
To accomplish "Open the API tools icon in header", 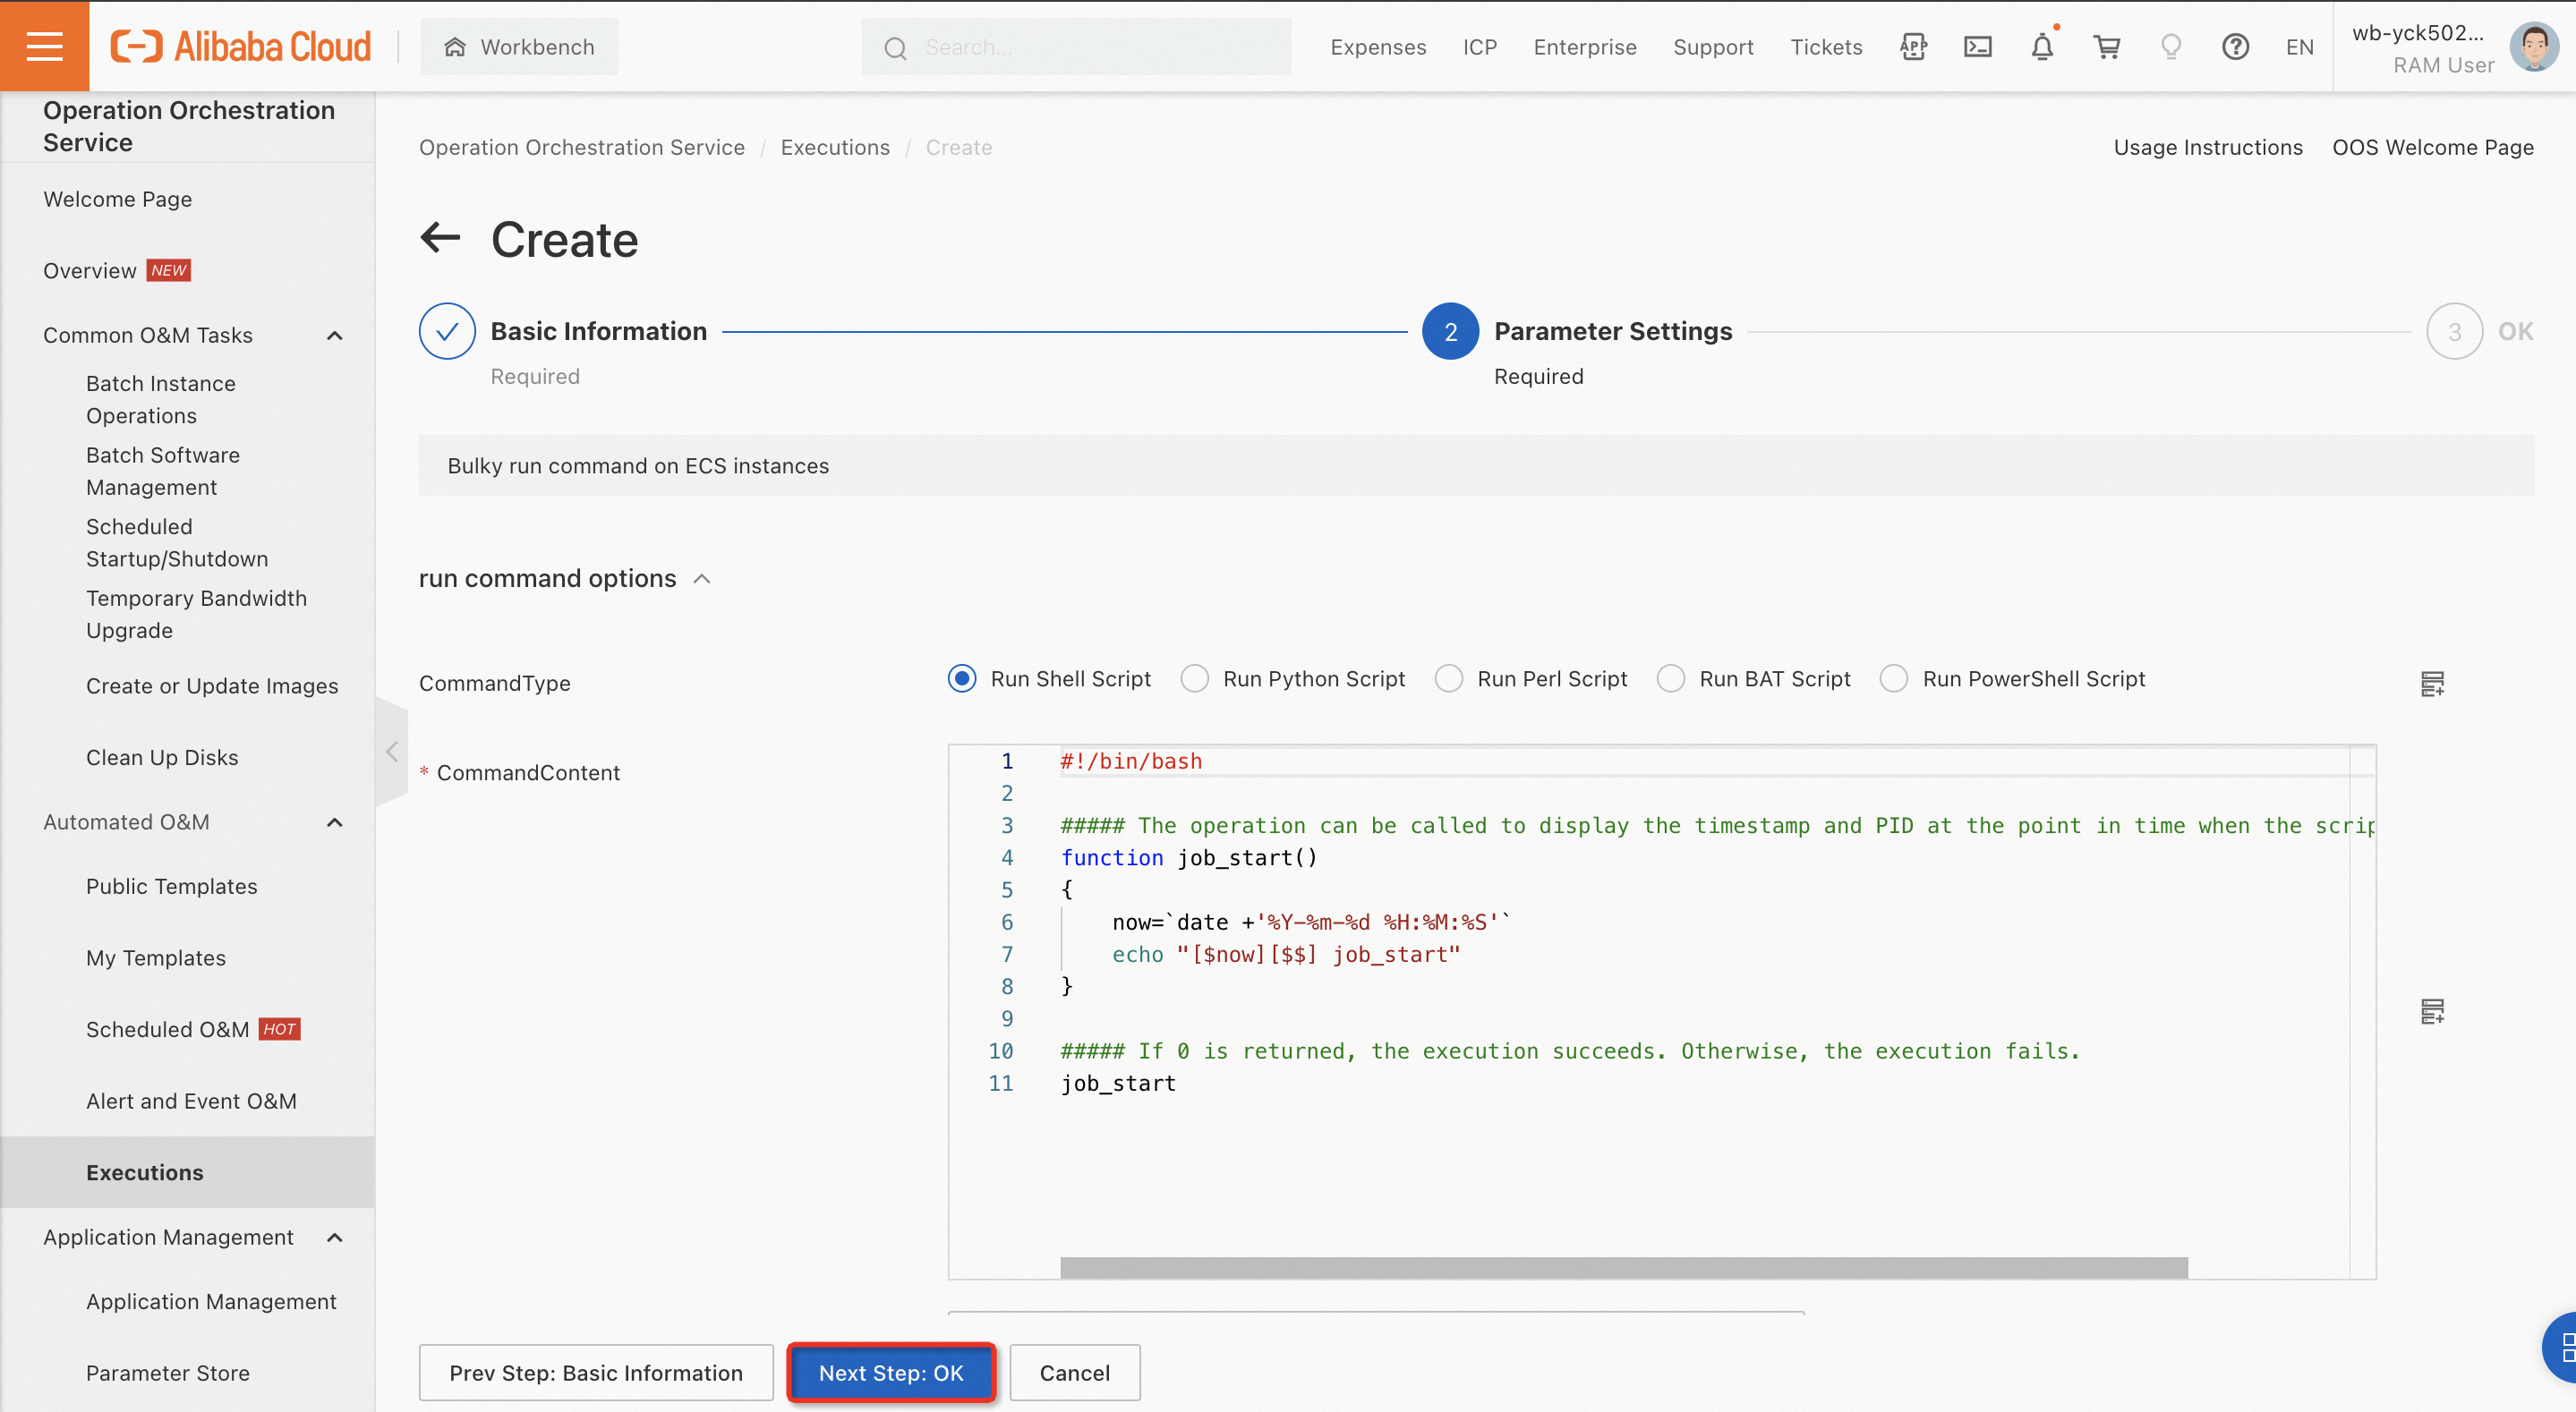I will click(1913, 46).
